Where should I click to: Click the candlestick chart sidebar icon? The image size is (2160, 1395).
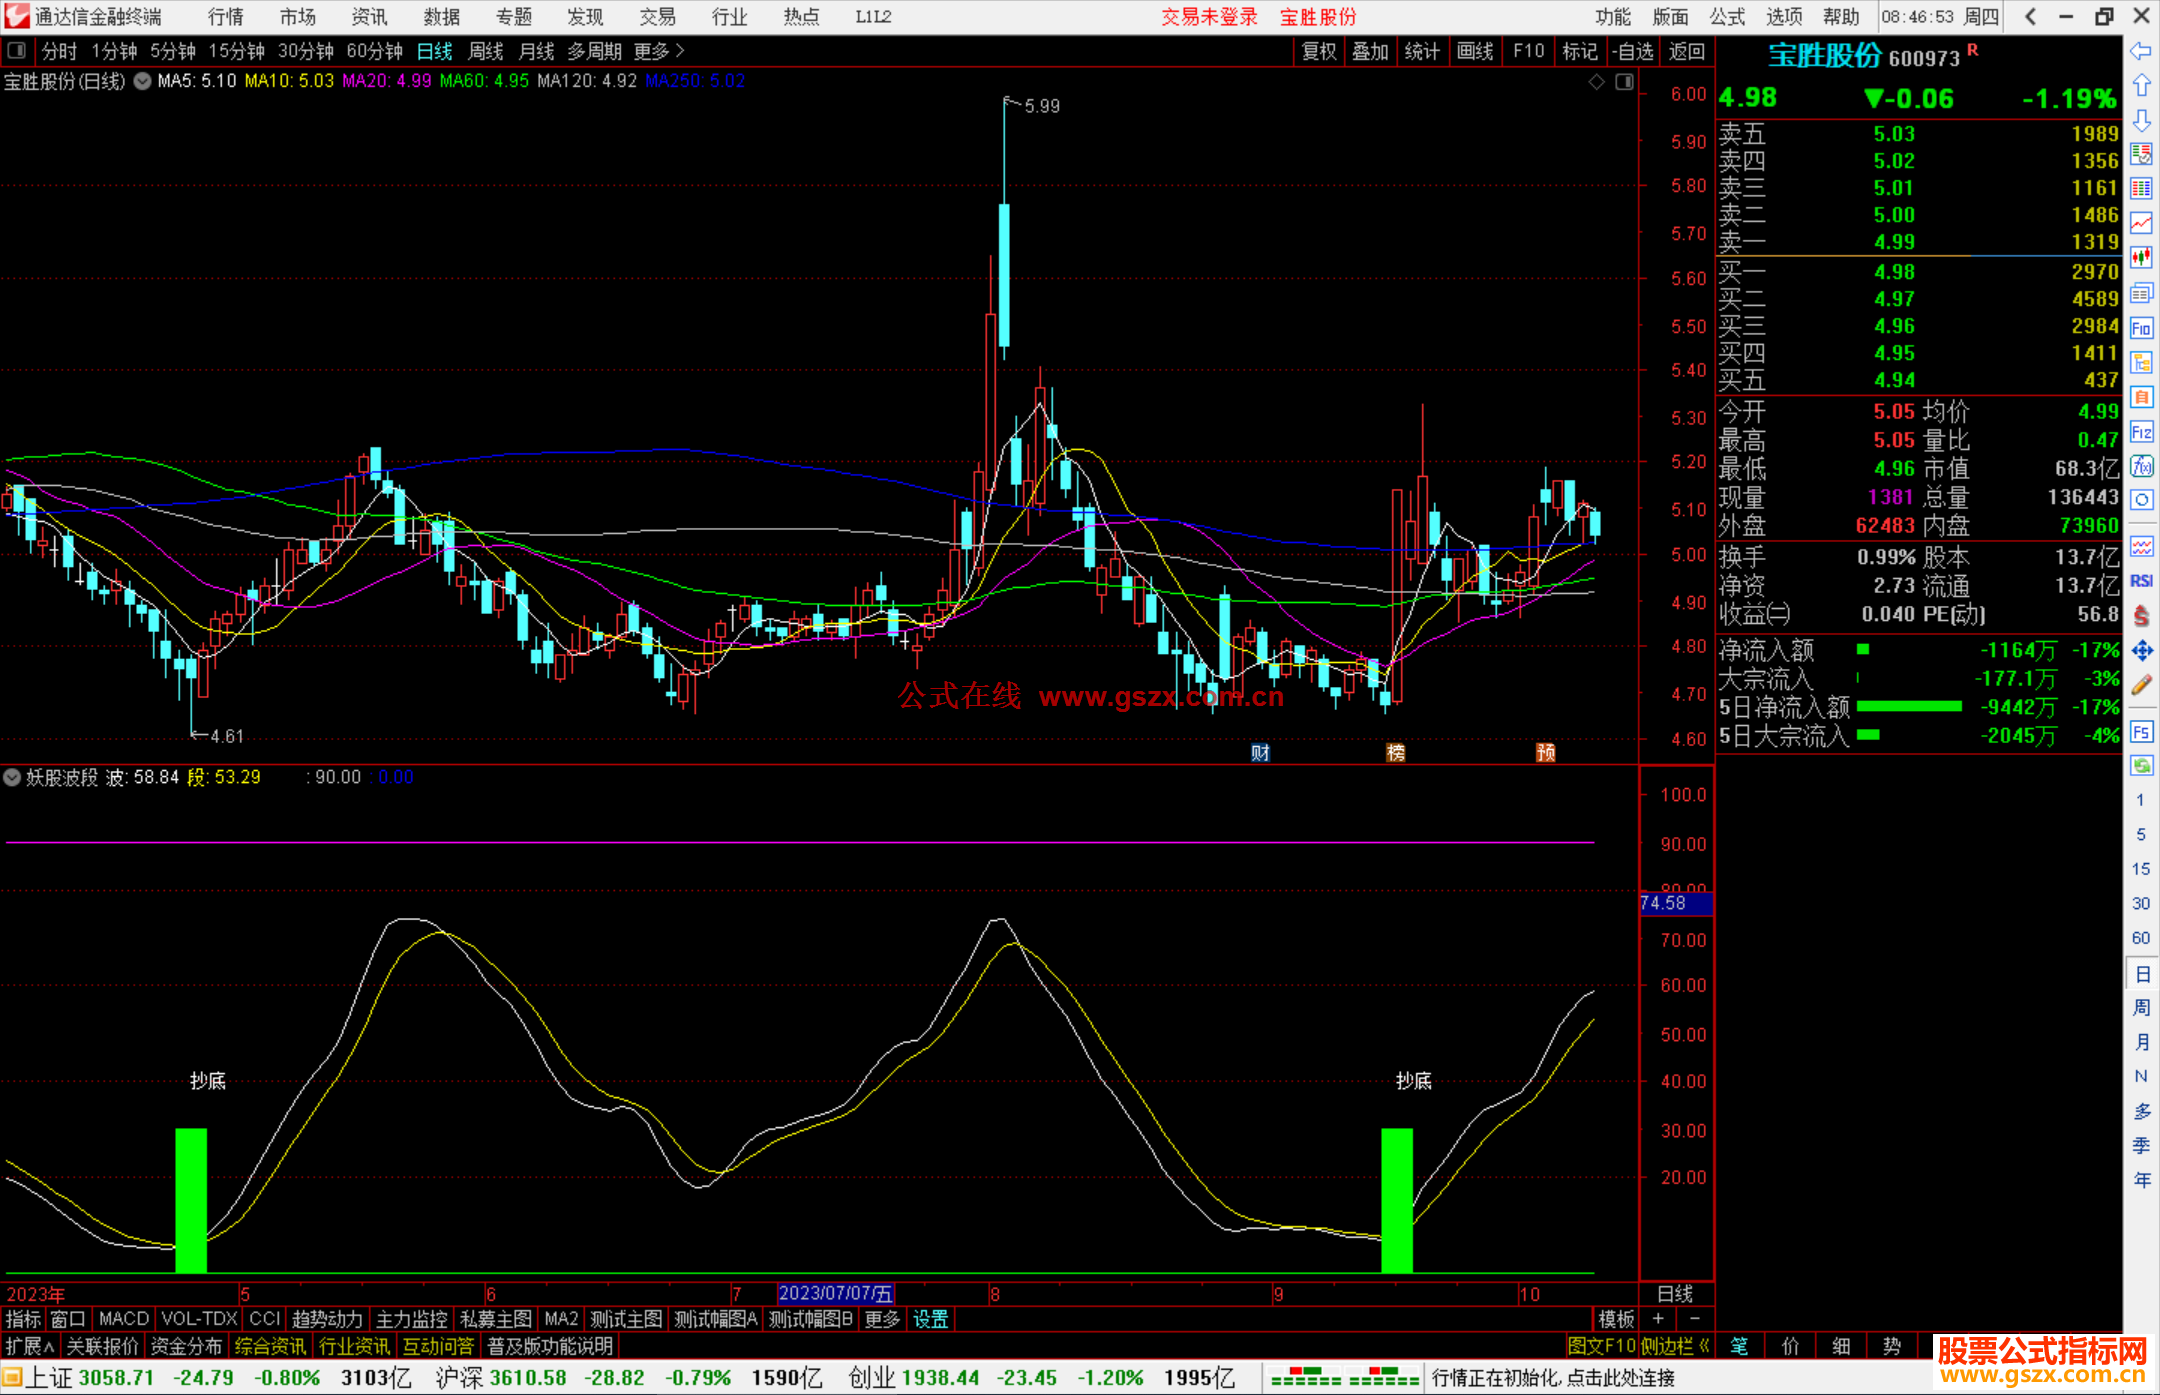tap(2141, 258)
